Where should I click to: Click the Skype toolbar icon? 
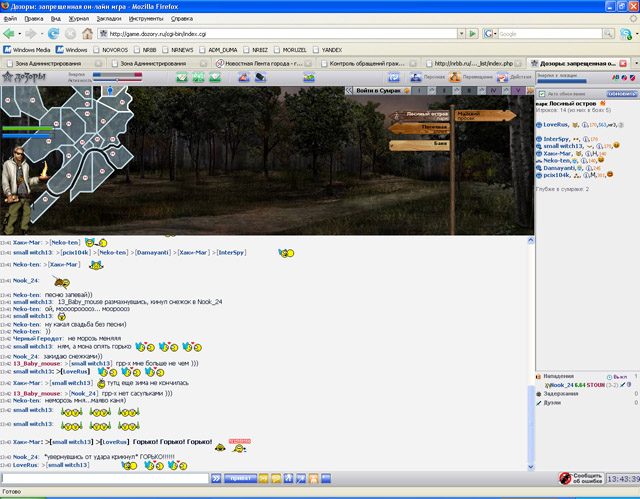[626, 34]
